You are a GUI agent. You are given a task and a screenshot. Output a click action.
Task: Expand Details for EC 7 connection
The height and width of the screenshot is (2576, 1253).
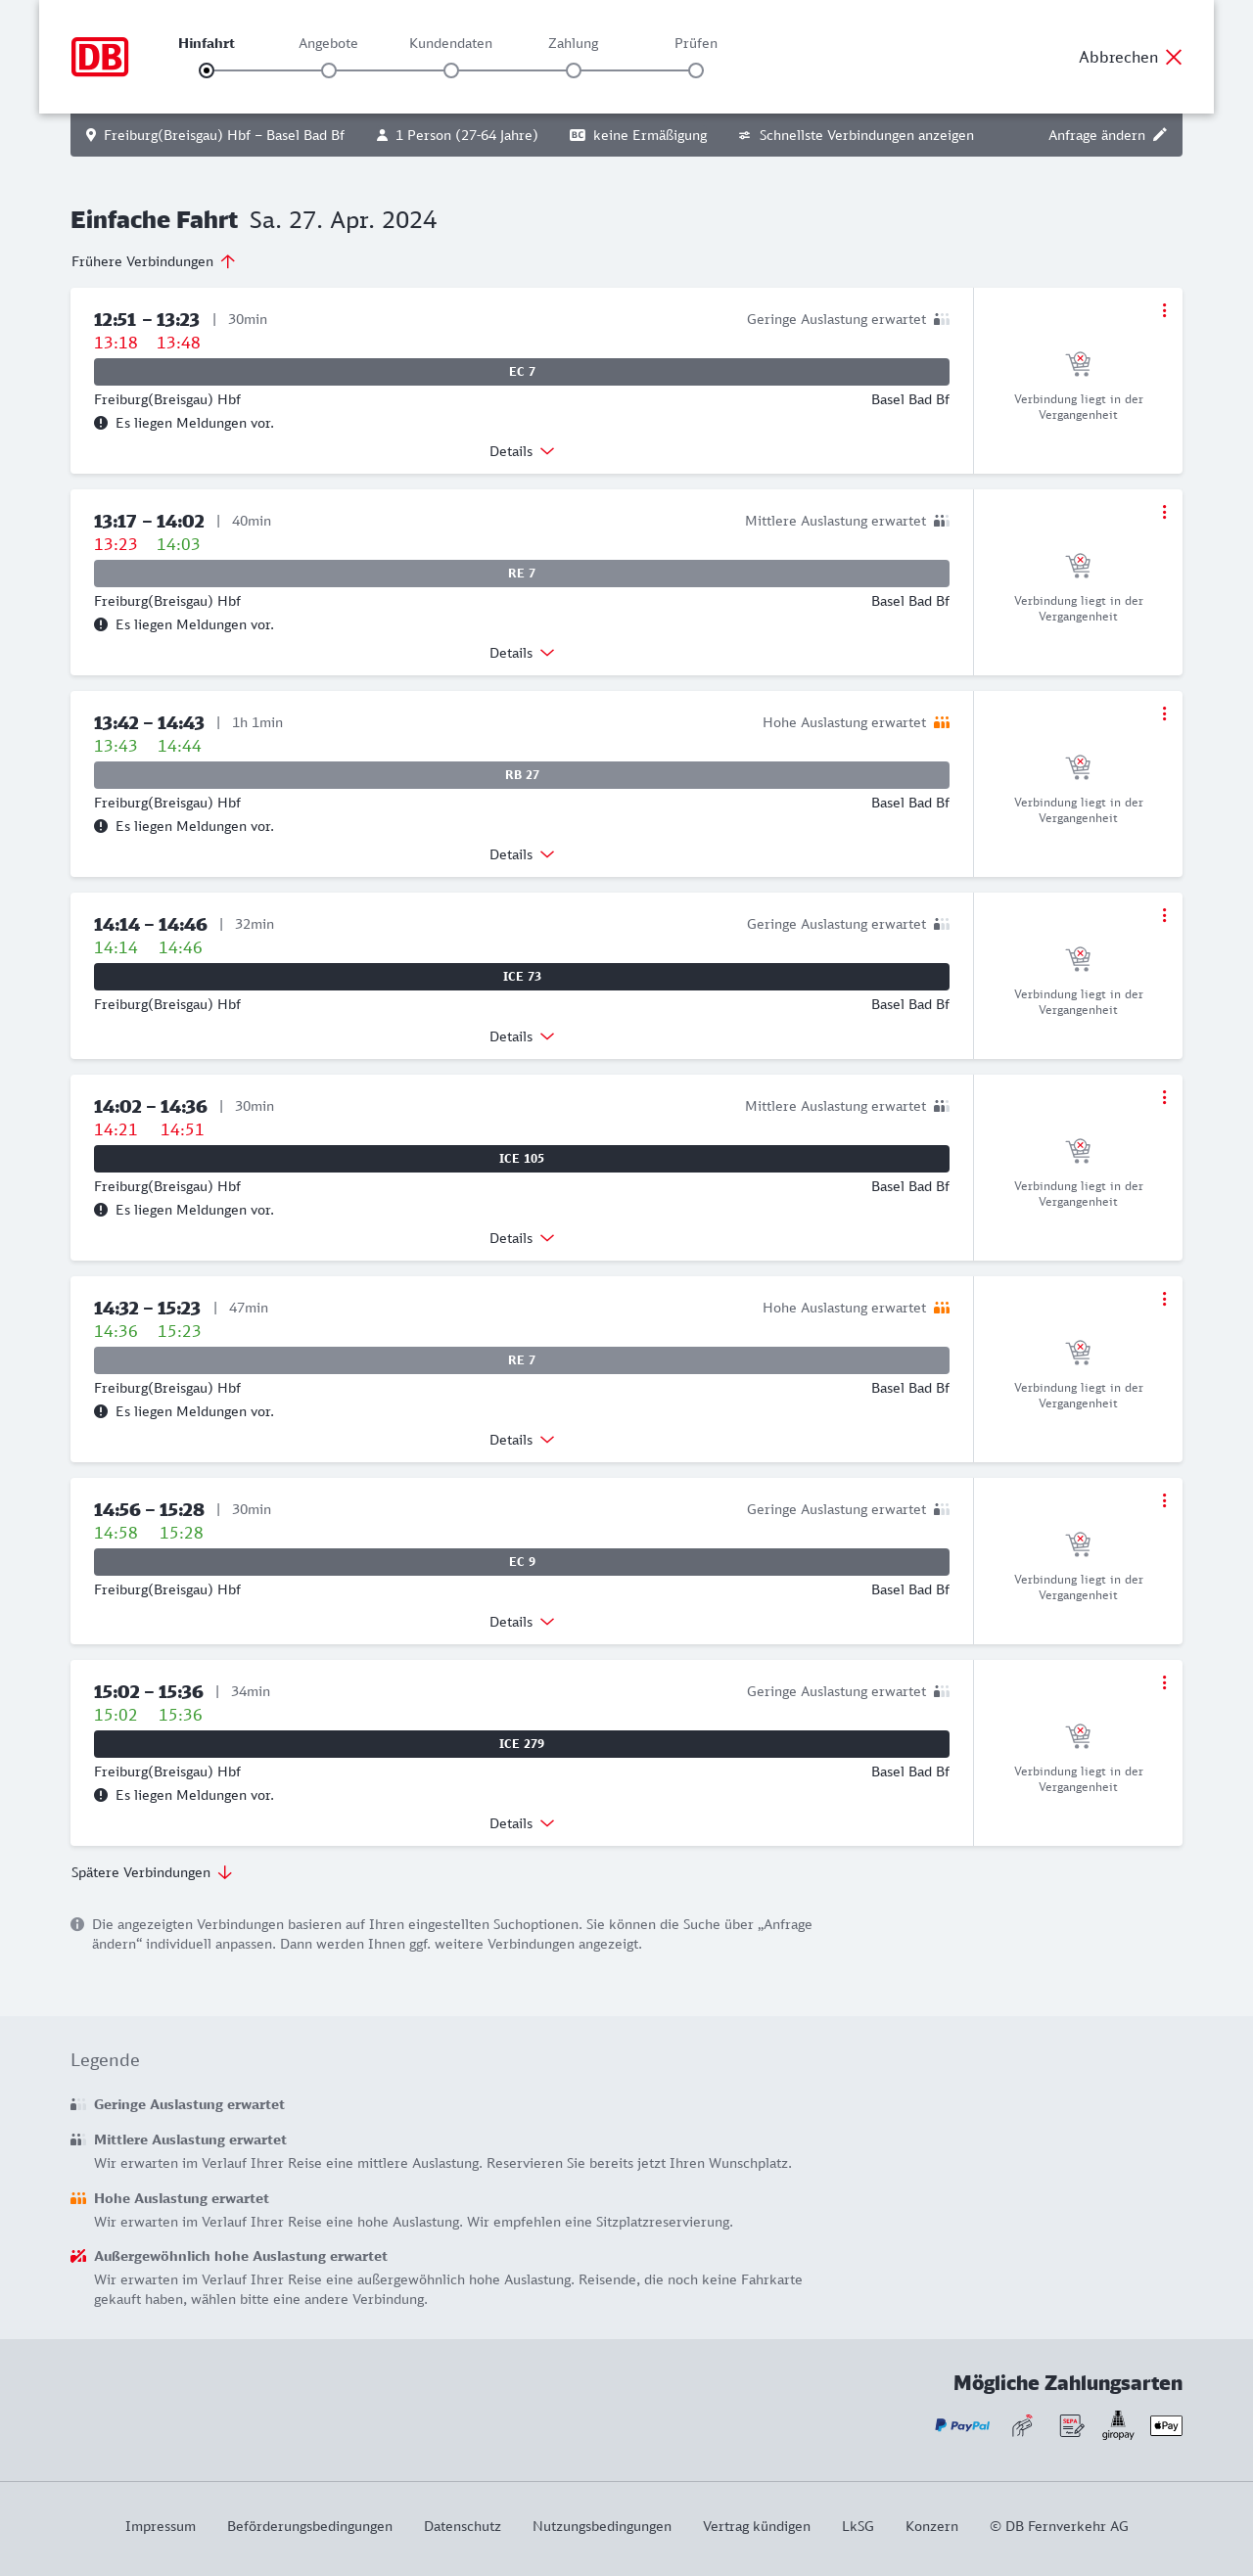[x=521, y=452]
